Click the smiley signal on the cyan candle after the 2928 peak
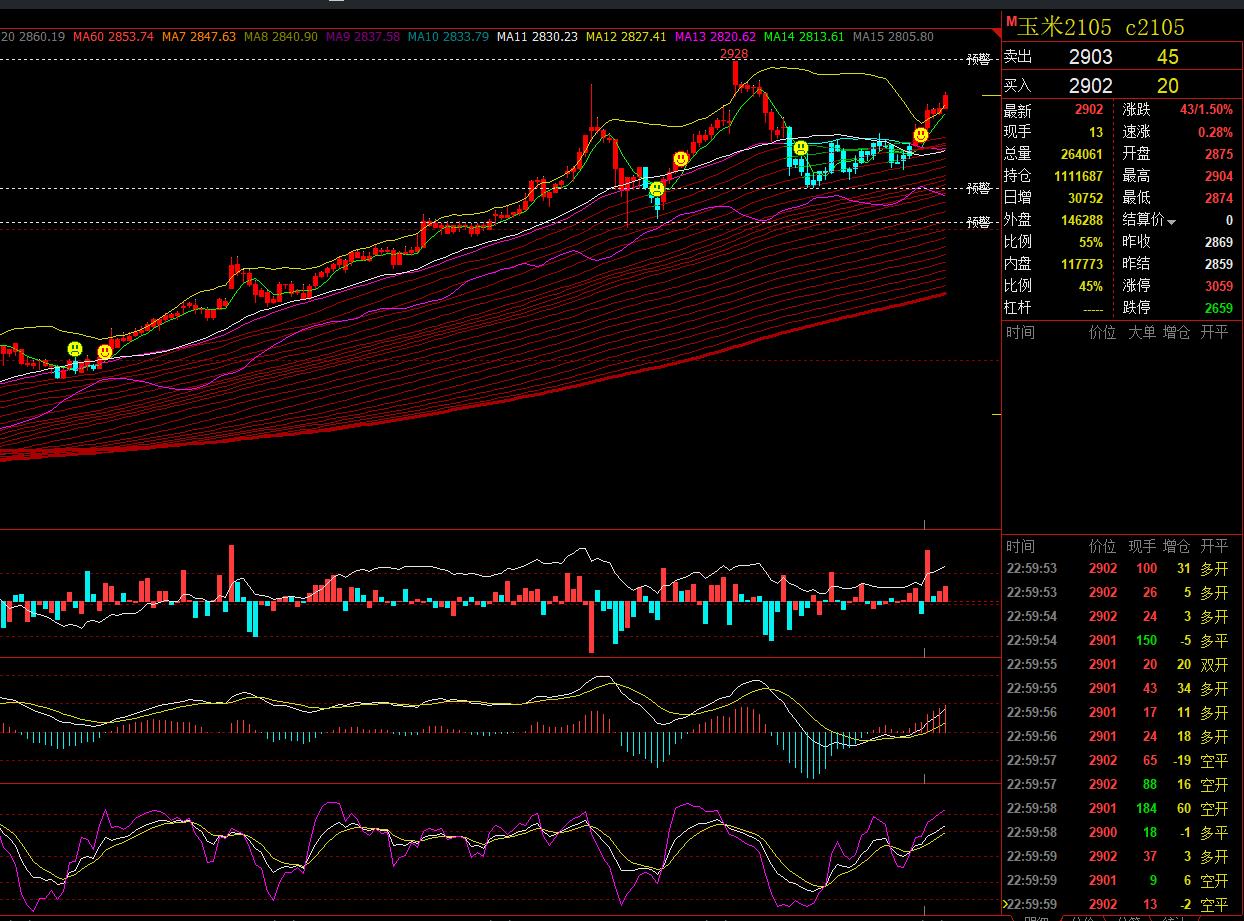1244x921 pixels. [800, 148]
